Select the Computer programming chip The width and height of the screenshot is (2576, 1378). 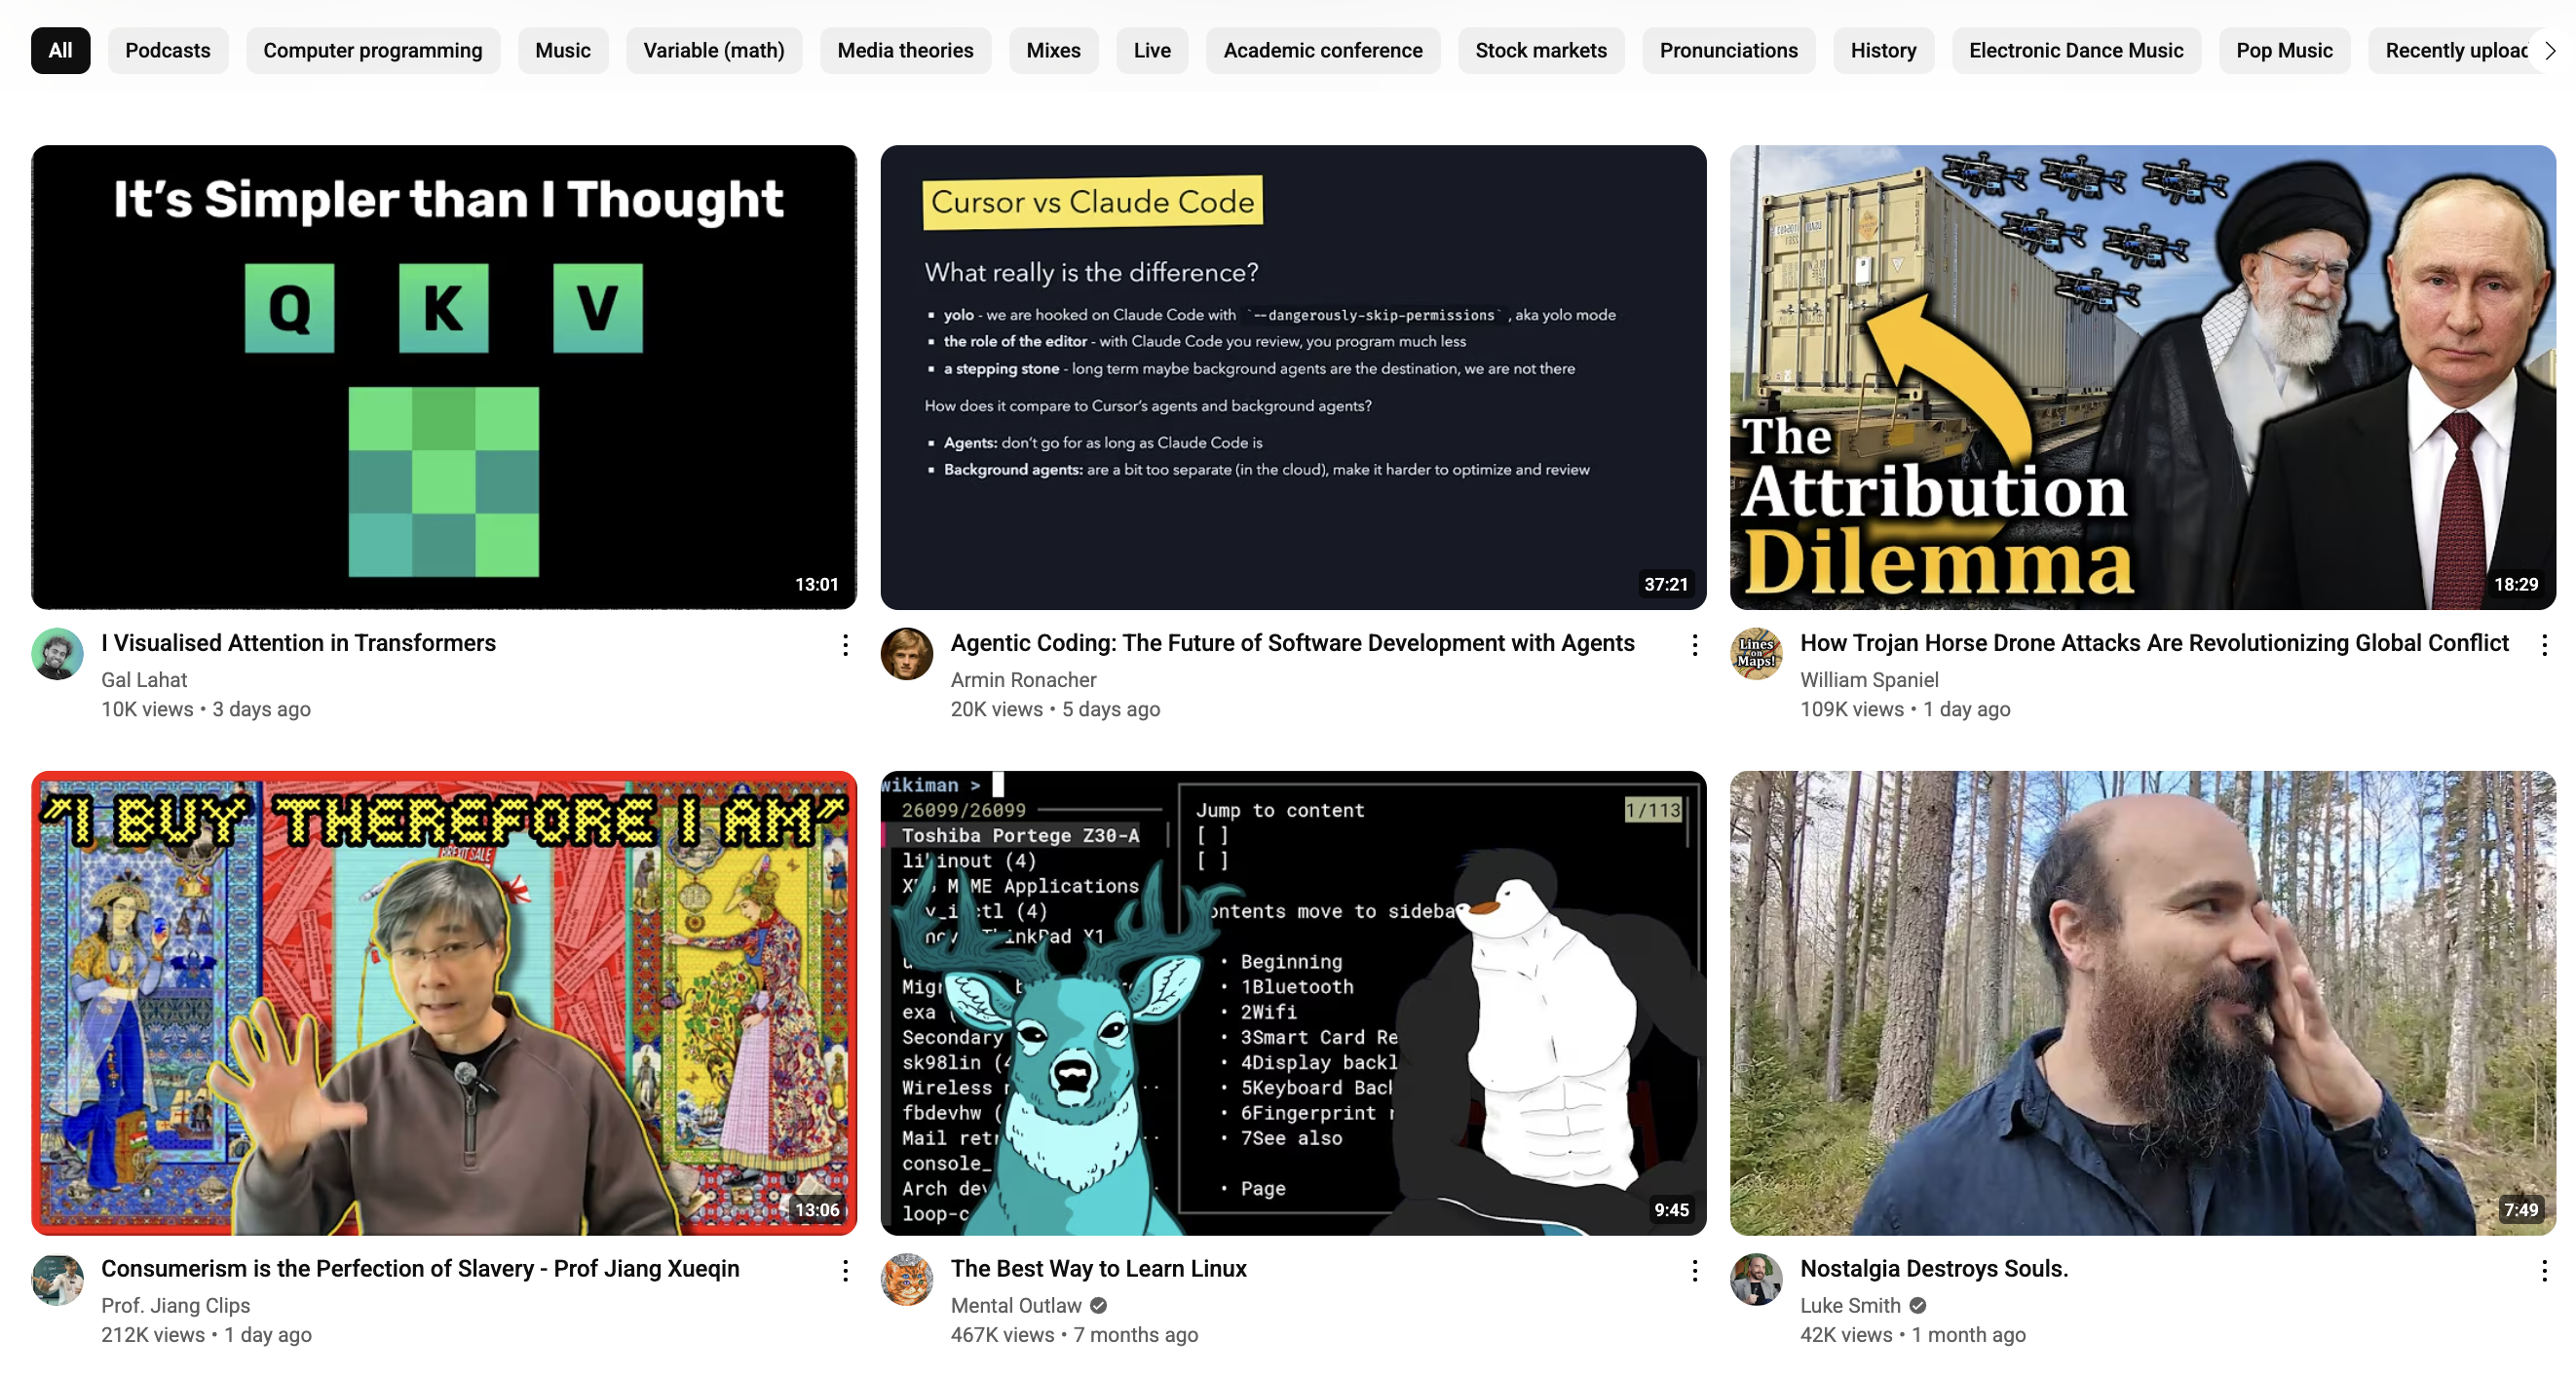pyautogui.click(x=373, y=51)
